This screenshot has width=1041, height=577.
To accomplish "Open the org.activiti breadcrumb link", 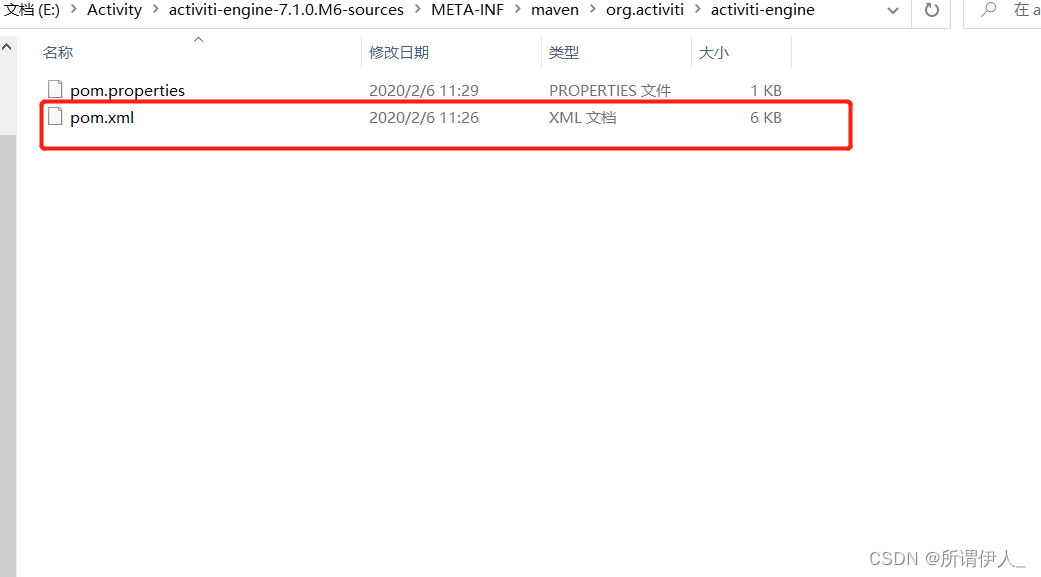I will [x=645, y=10].
